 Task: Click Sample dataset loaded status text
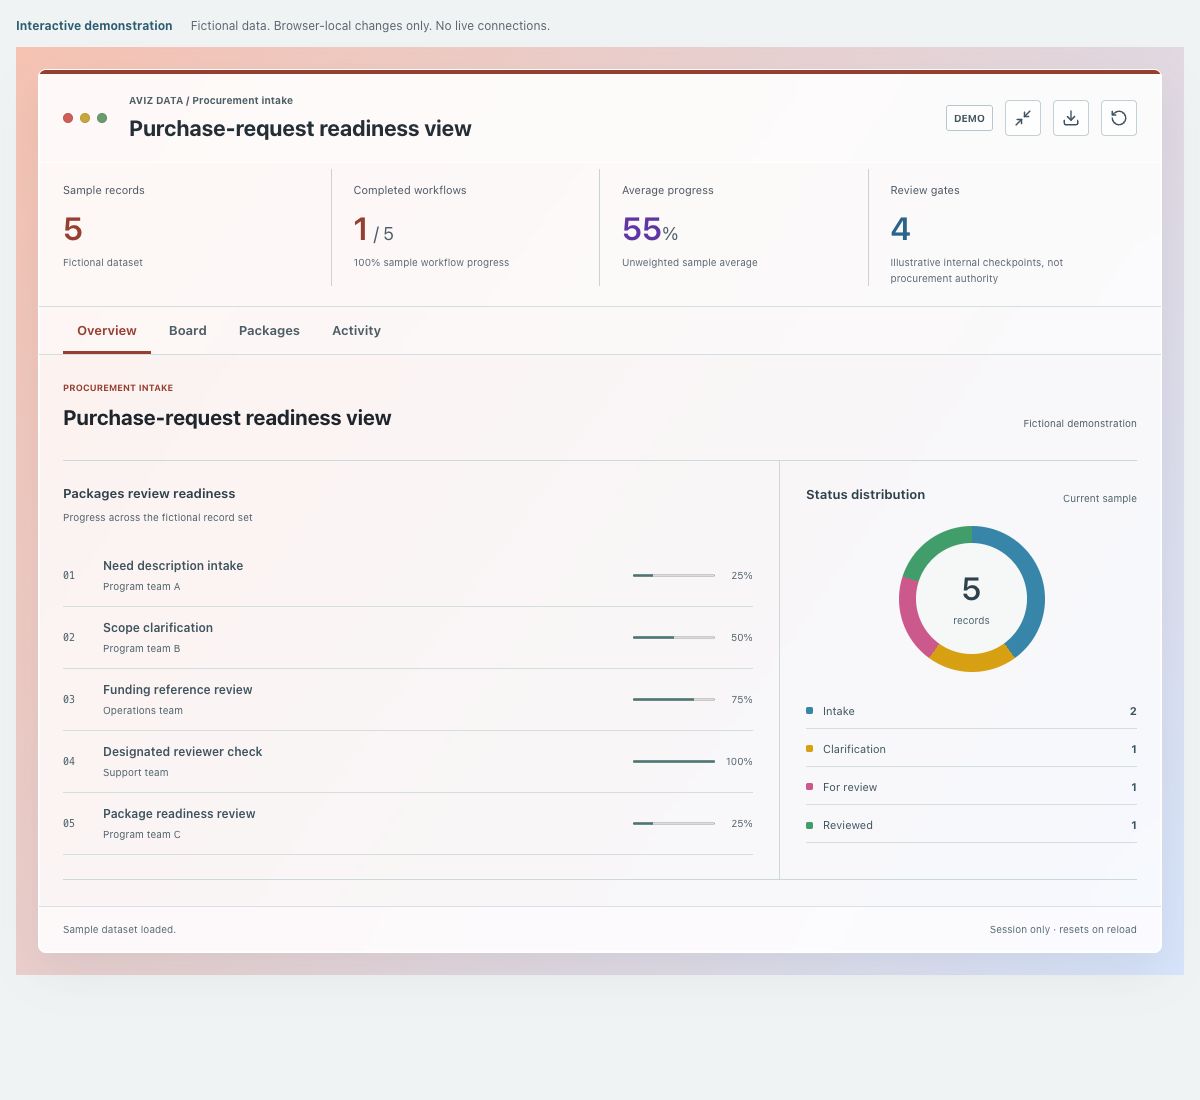tap(119, 930)
